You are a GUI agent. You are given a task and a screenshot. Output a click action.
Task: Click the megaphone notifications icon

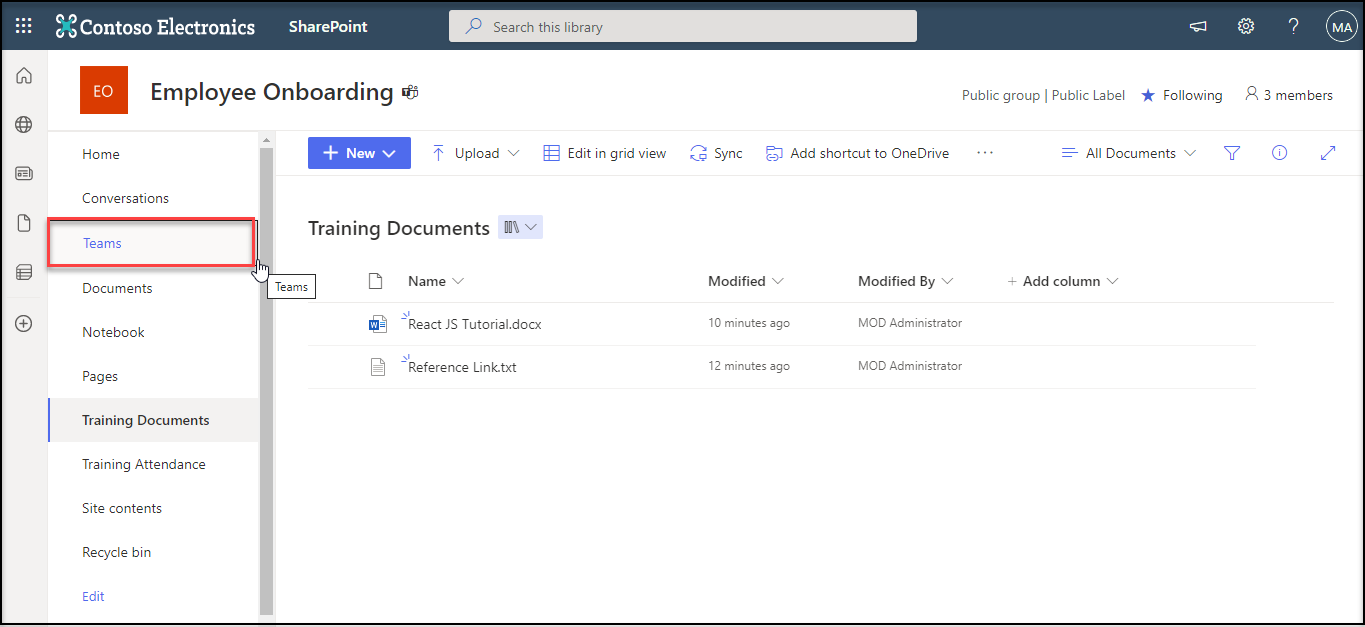[x=1197, y=27]
